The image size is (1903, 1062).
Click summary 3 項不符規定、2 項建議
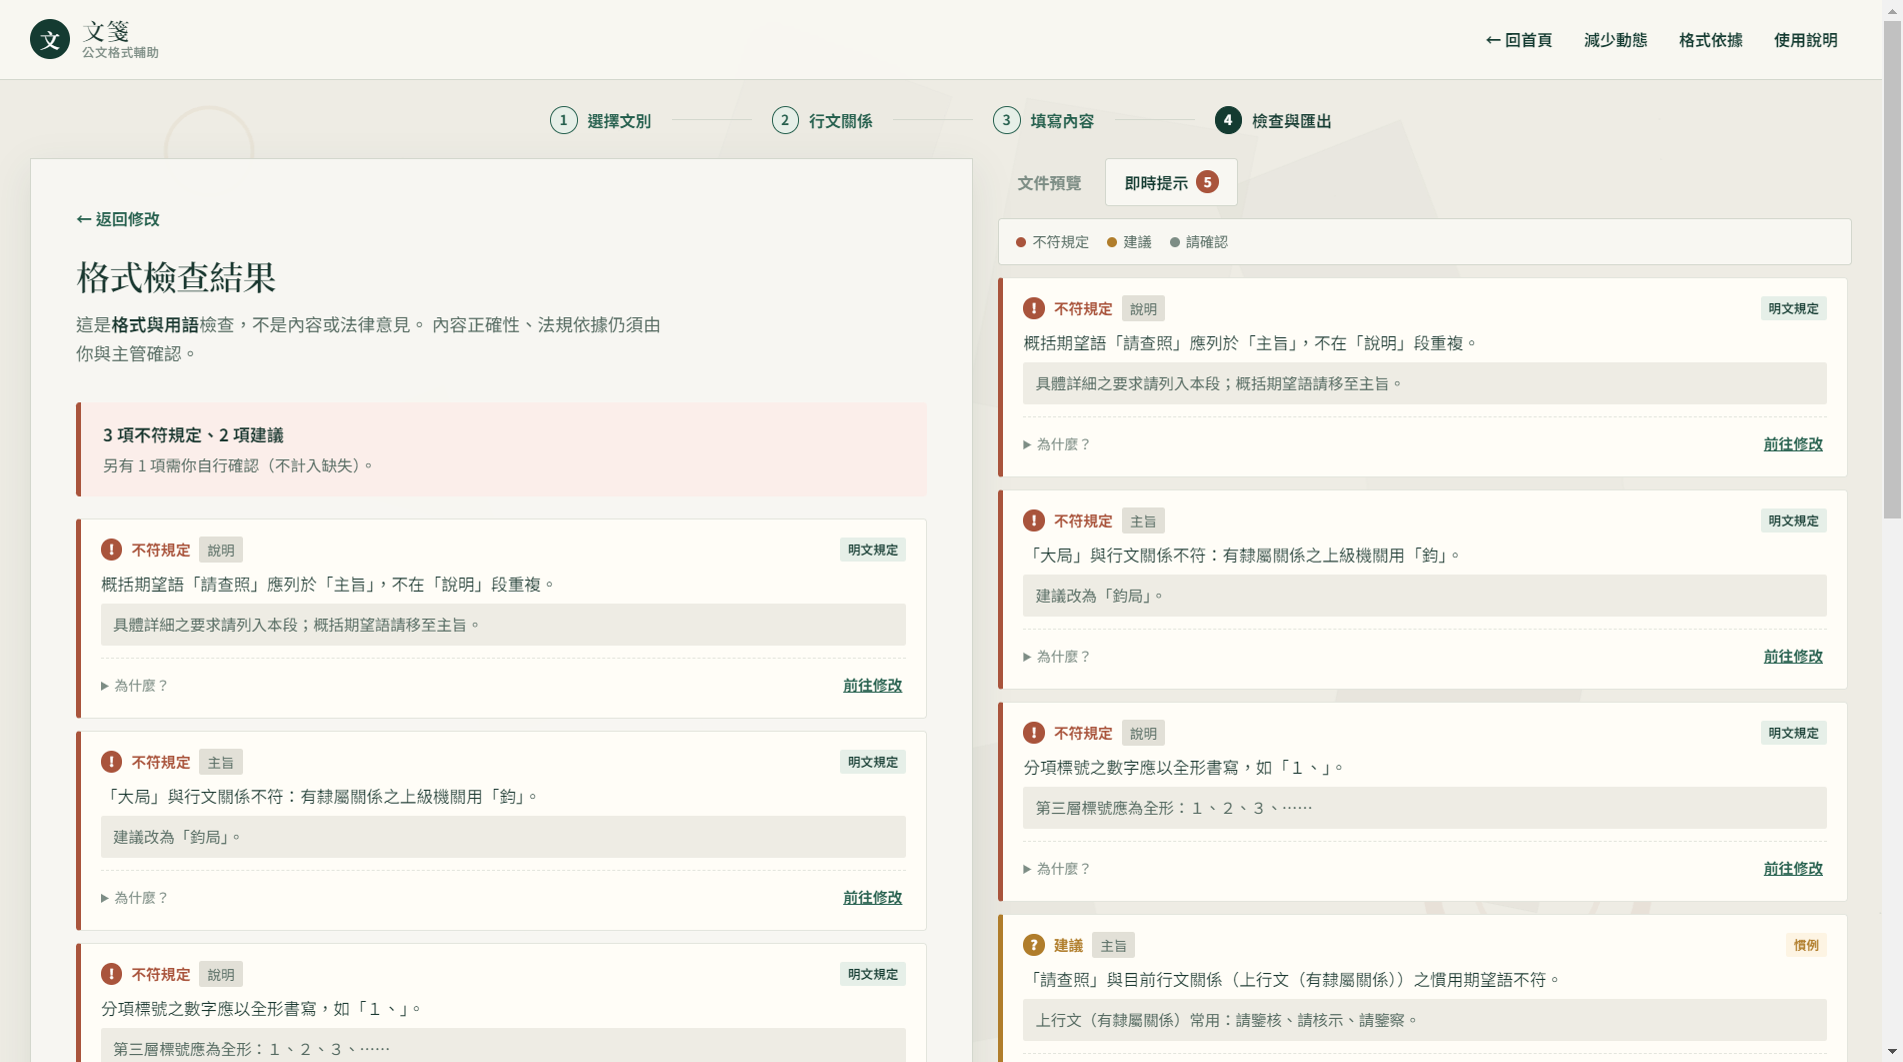pos(193,435)
